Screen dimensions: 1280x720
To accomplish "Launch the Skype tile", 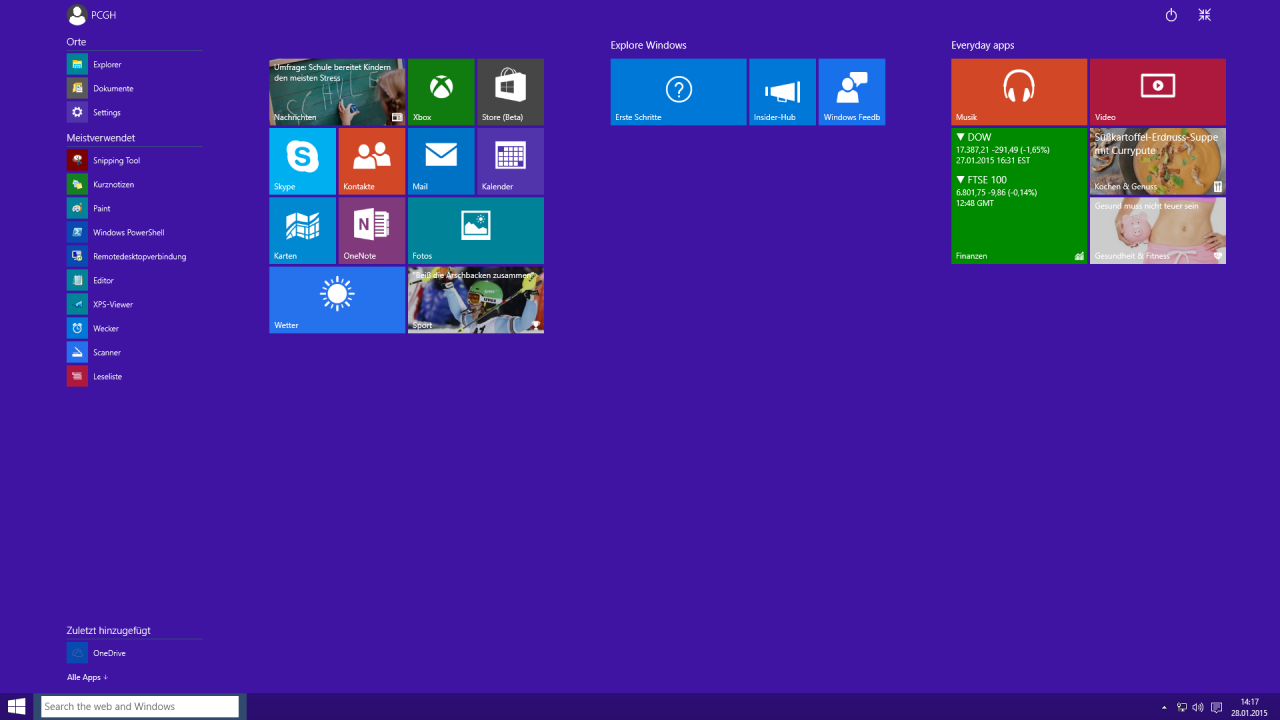I will pos(302,161).
